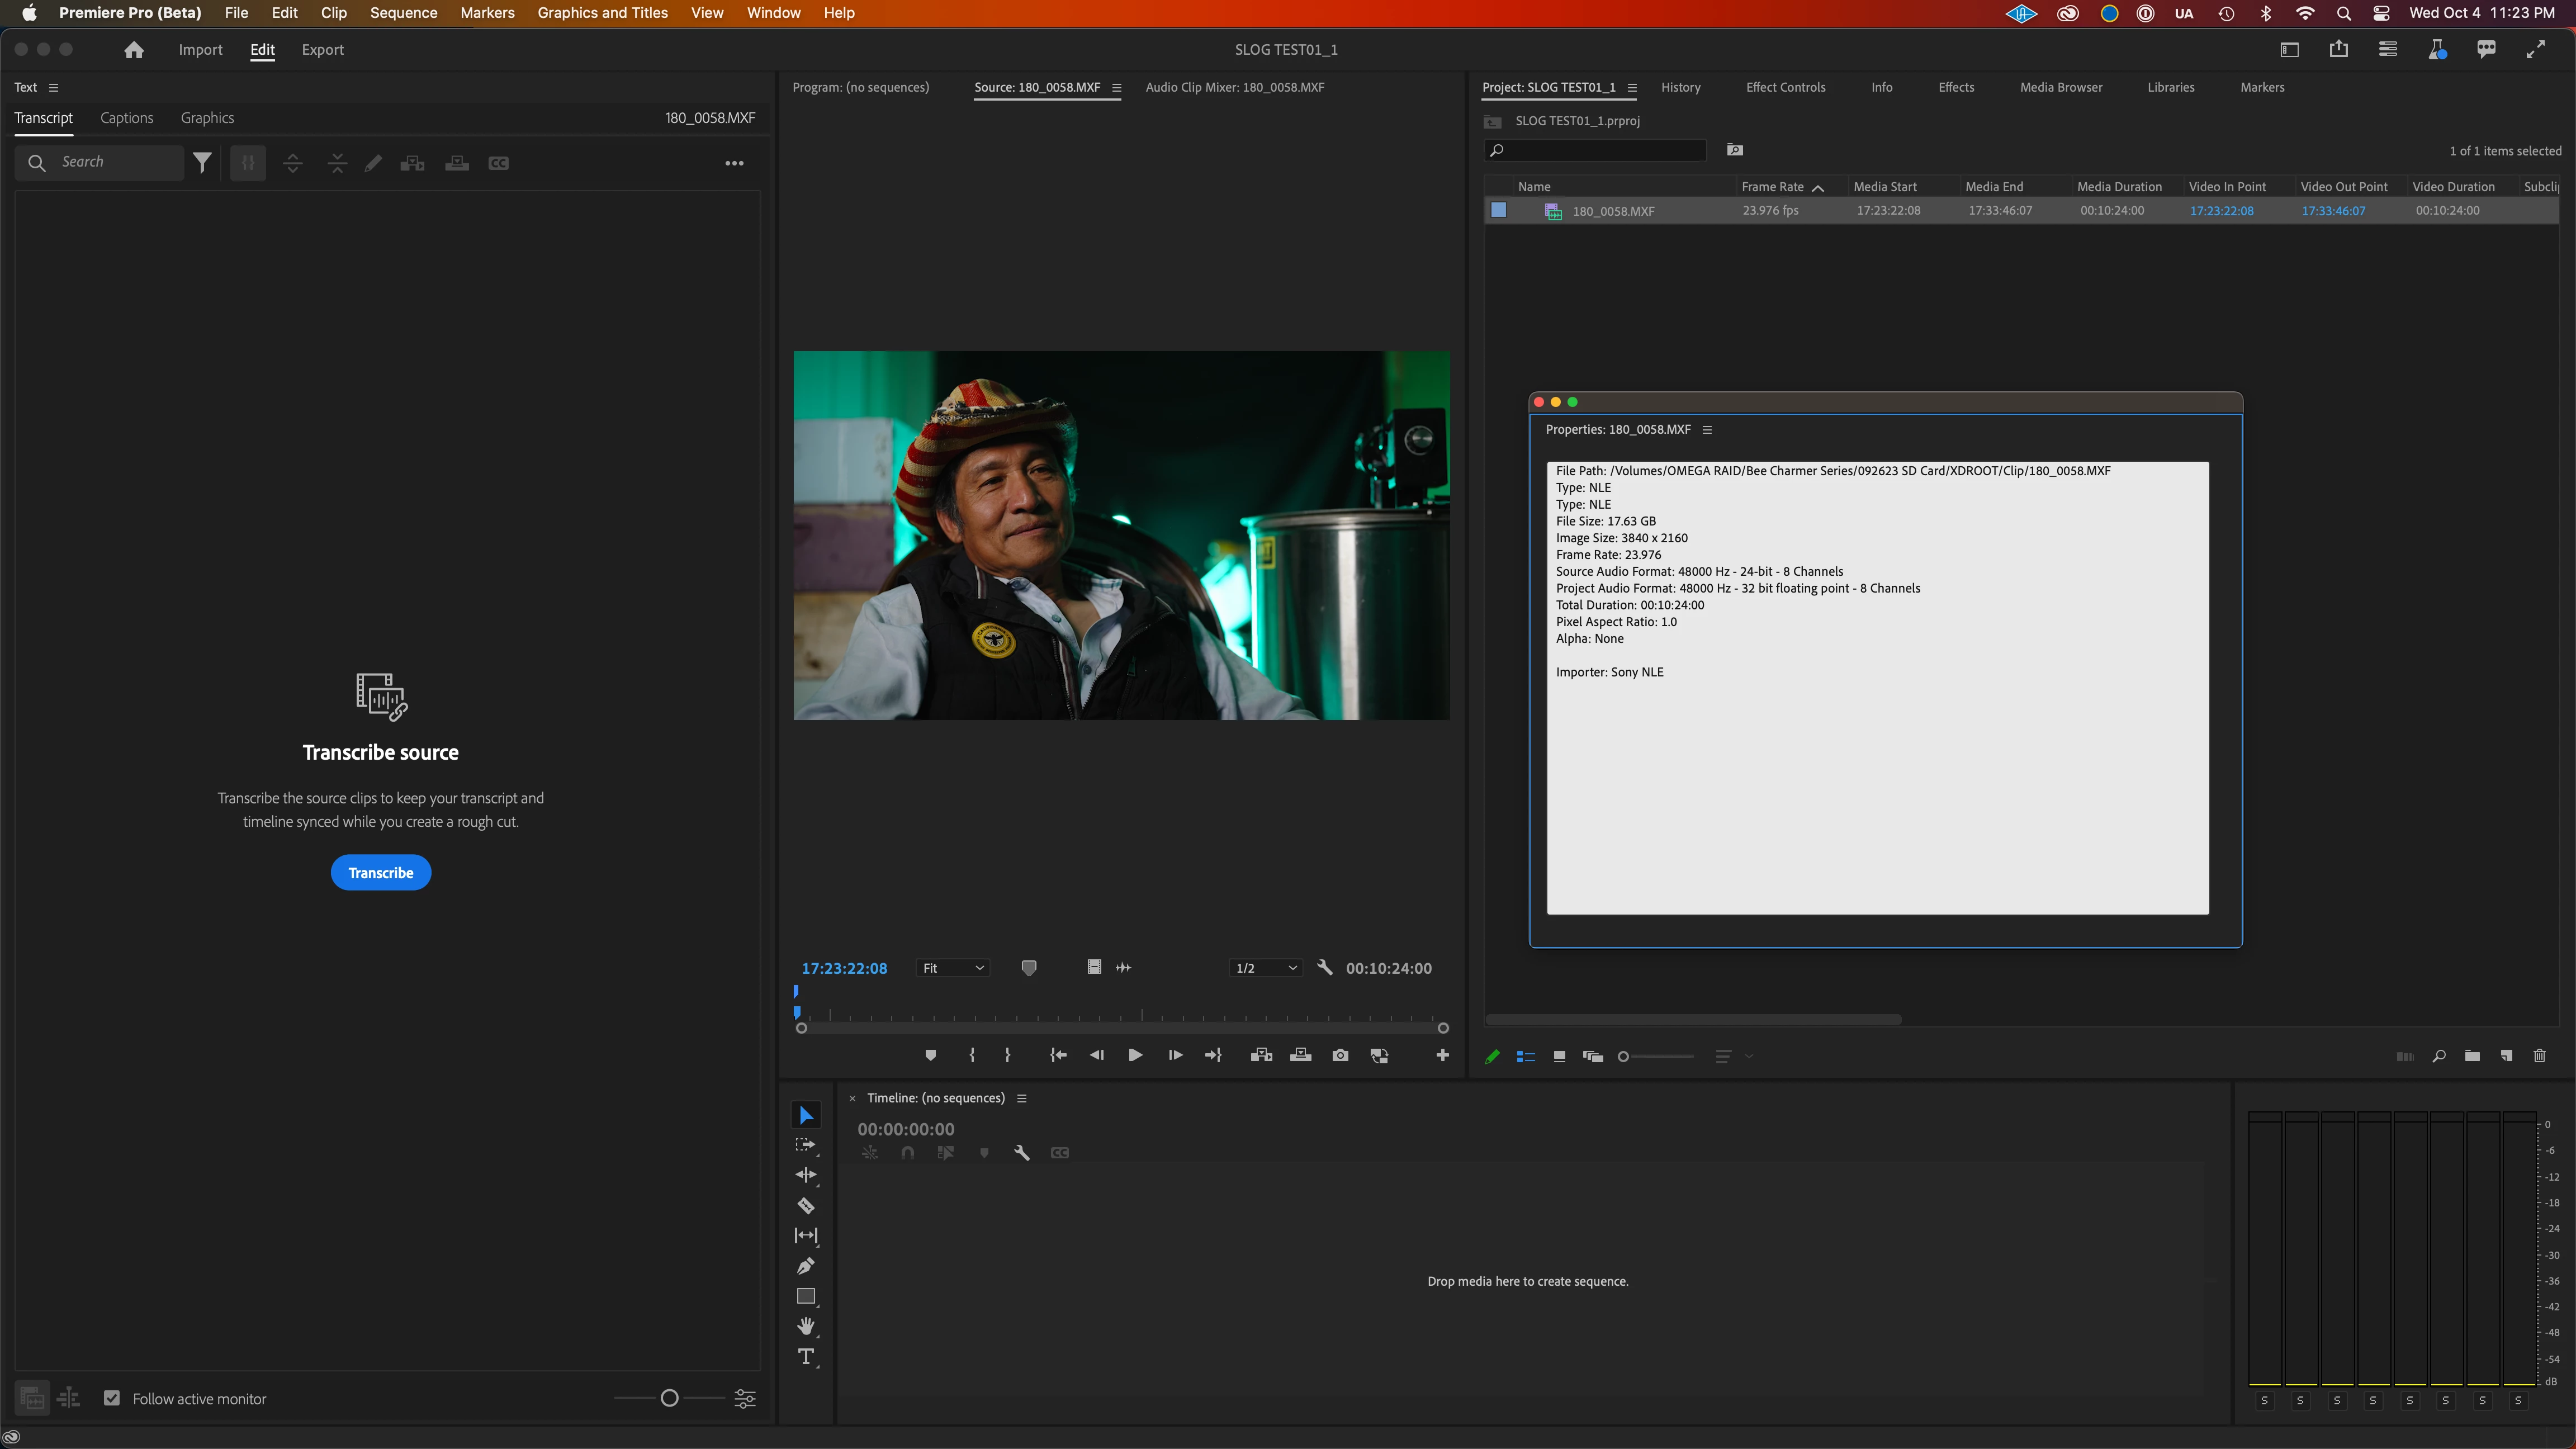Select the Pen tool
Viewport: 2576px width, 1449px height.
click(806, 1266)
